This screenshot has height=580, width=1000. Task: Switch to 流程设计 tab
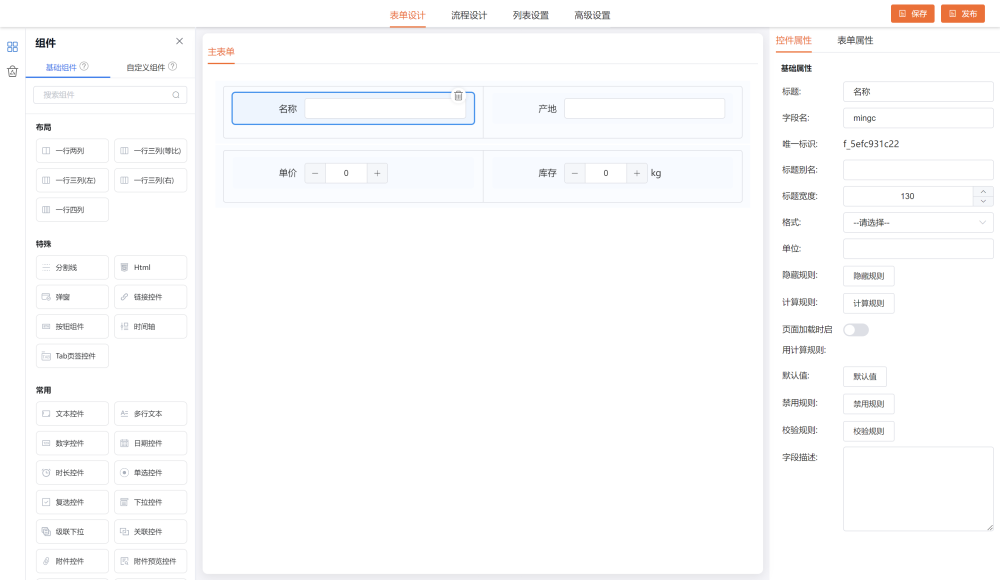[x=469, y=15]
